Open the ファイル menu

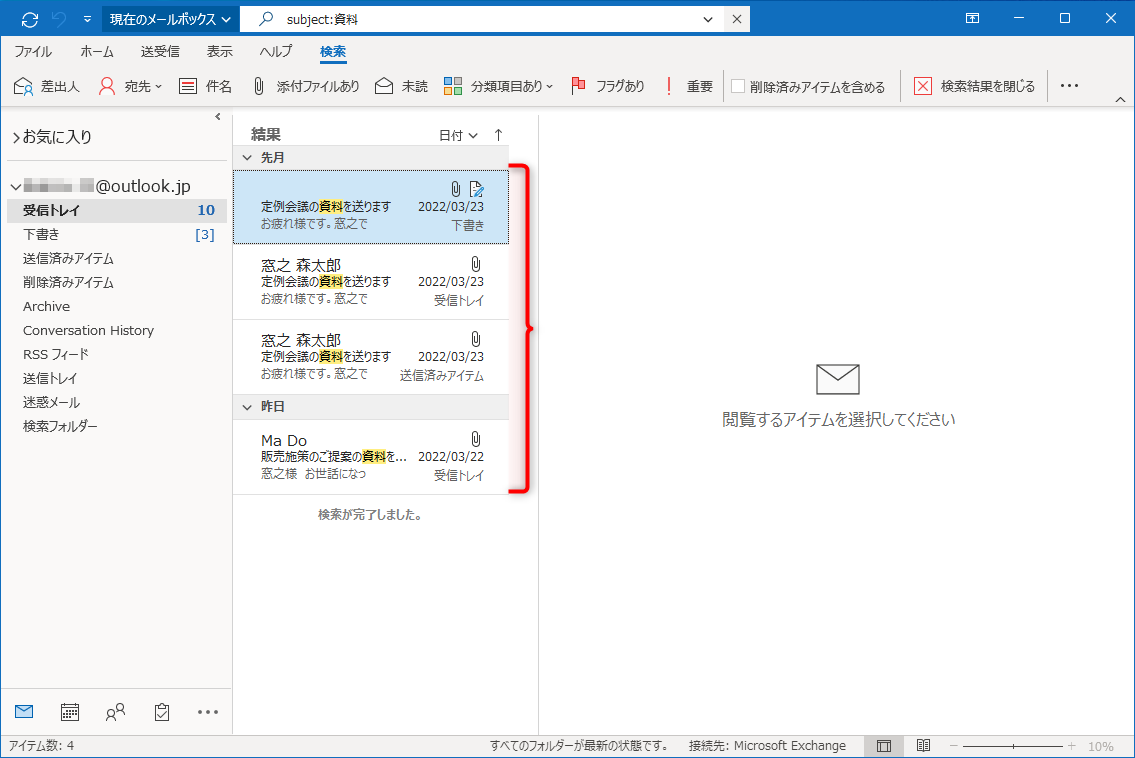35,51
